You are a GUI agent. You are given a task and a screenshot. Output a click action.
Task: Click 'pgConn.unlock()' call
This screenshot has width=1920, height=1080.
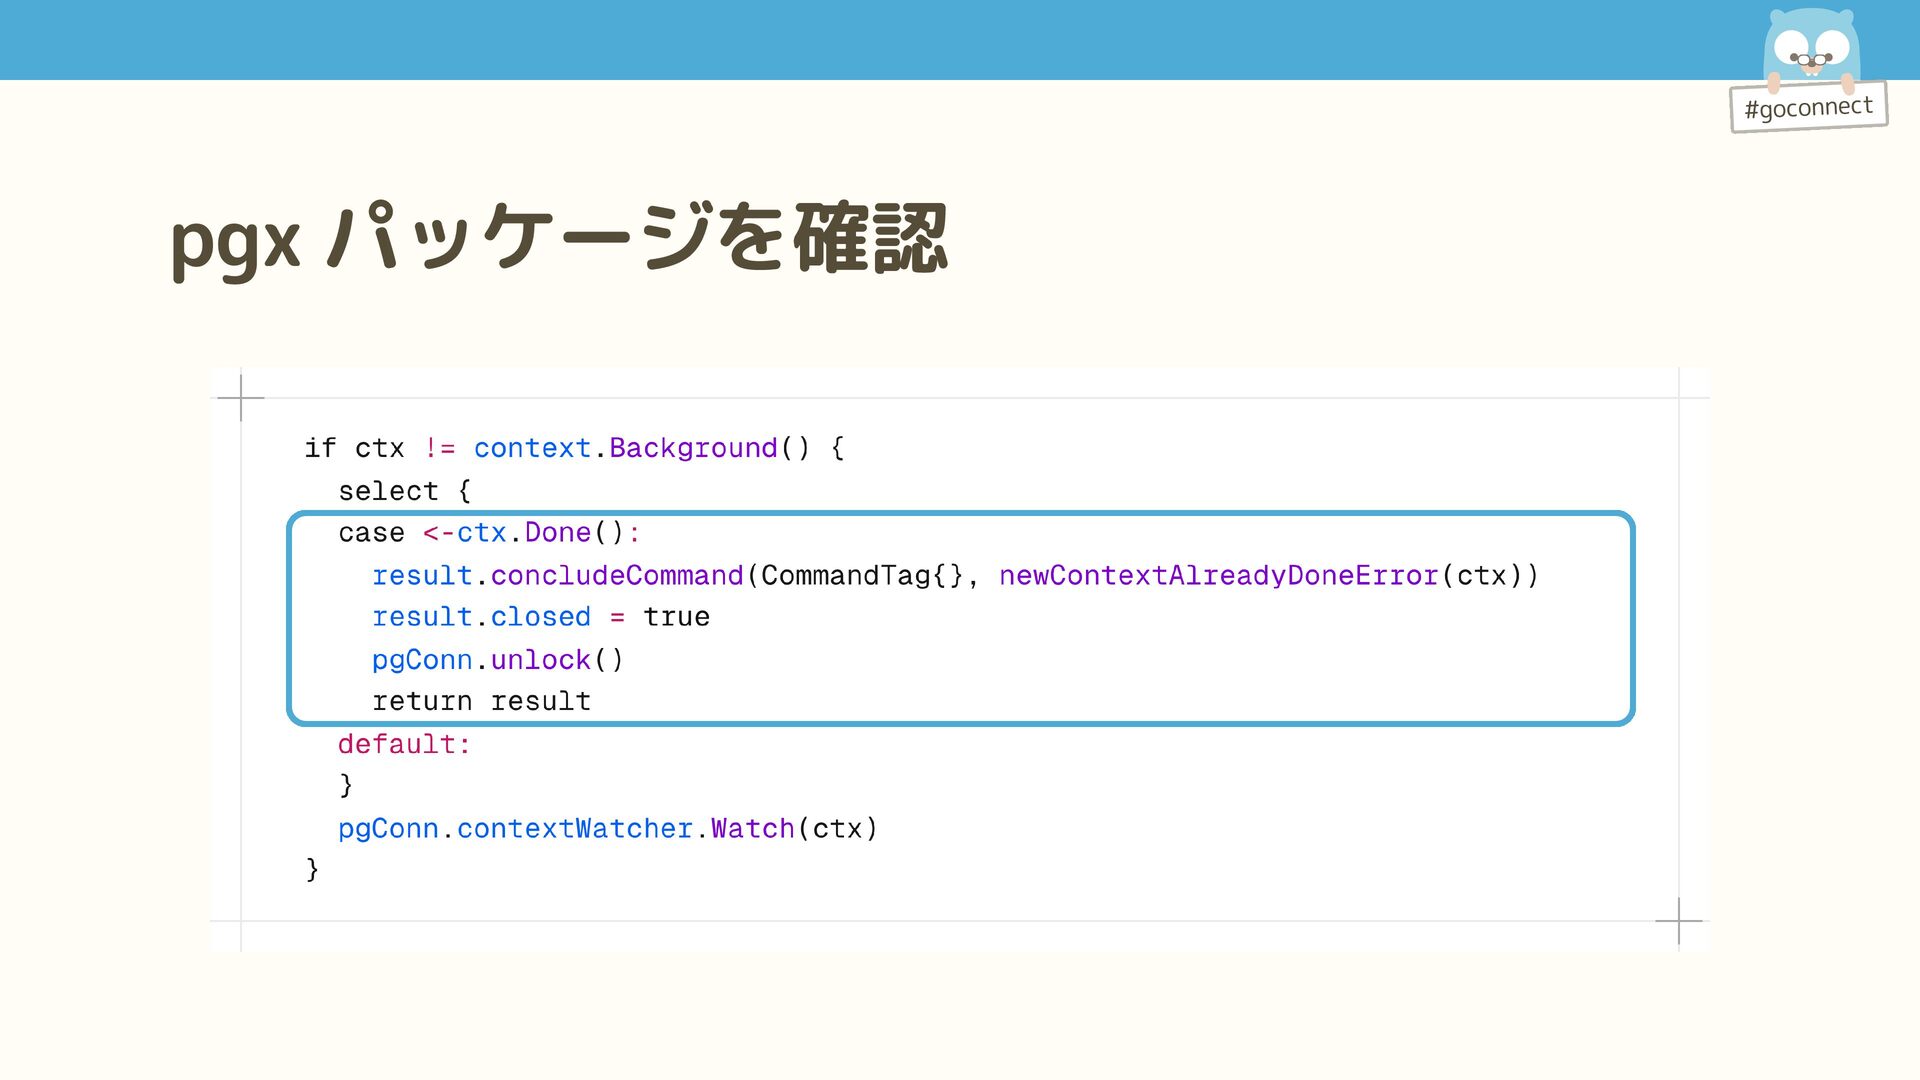(x=497, y=660)
